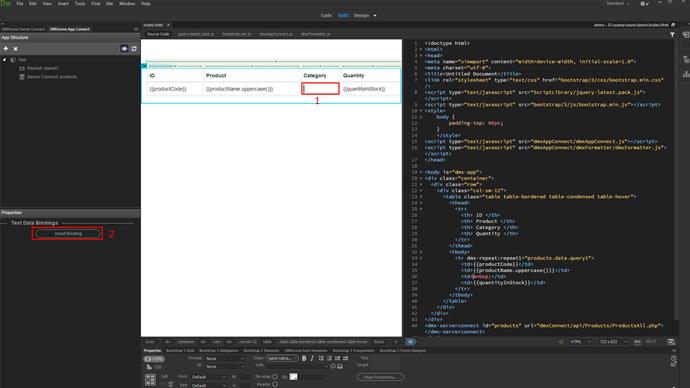
Task: Switch to HTML properties mode
Action: point(154,359)
